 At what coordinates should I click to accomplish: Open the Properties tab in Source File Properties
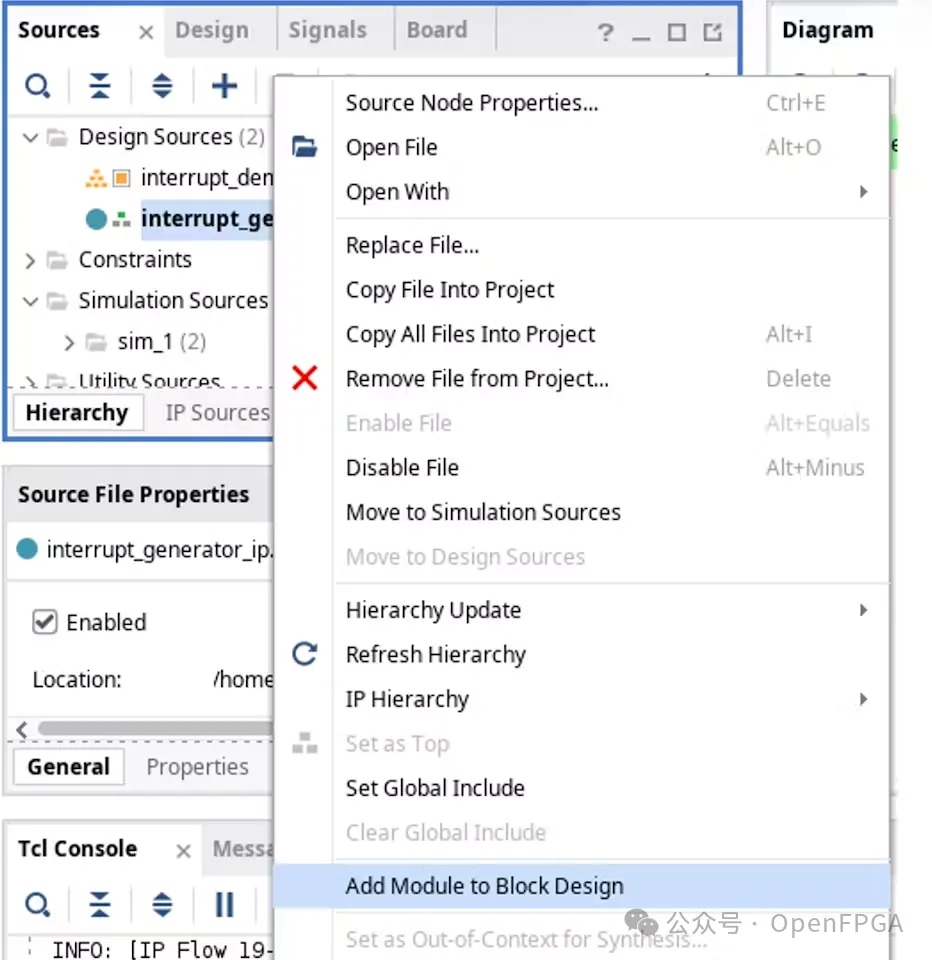(197, 767)
